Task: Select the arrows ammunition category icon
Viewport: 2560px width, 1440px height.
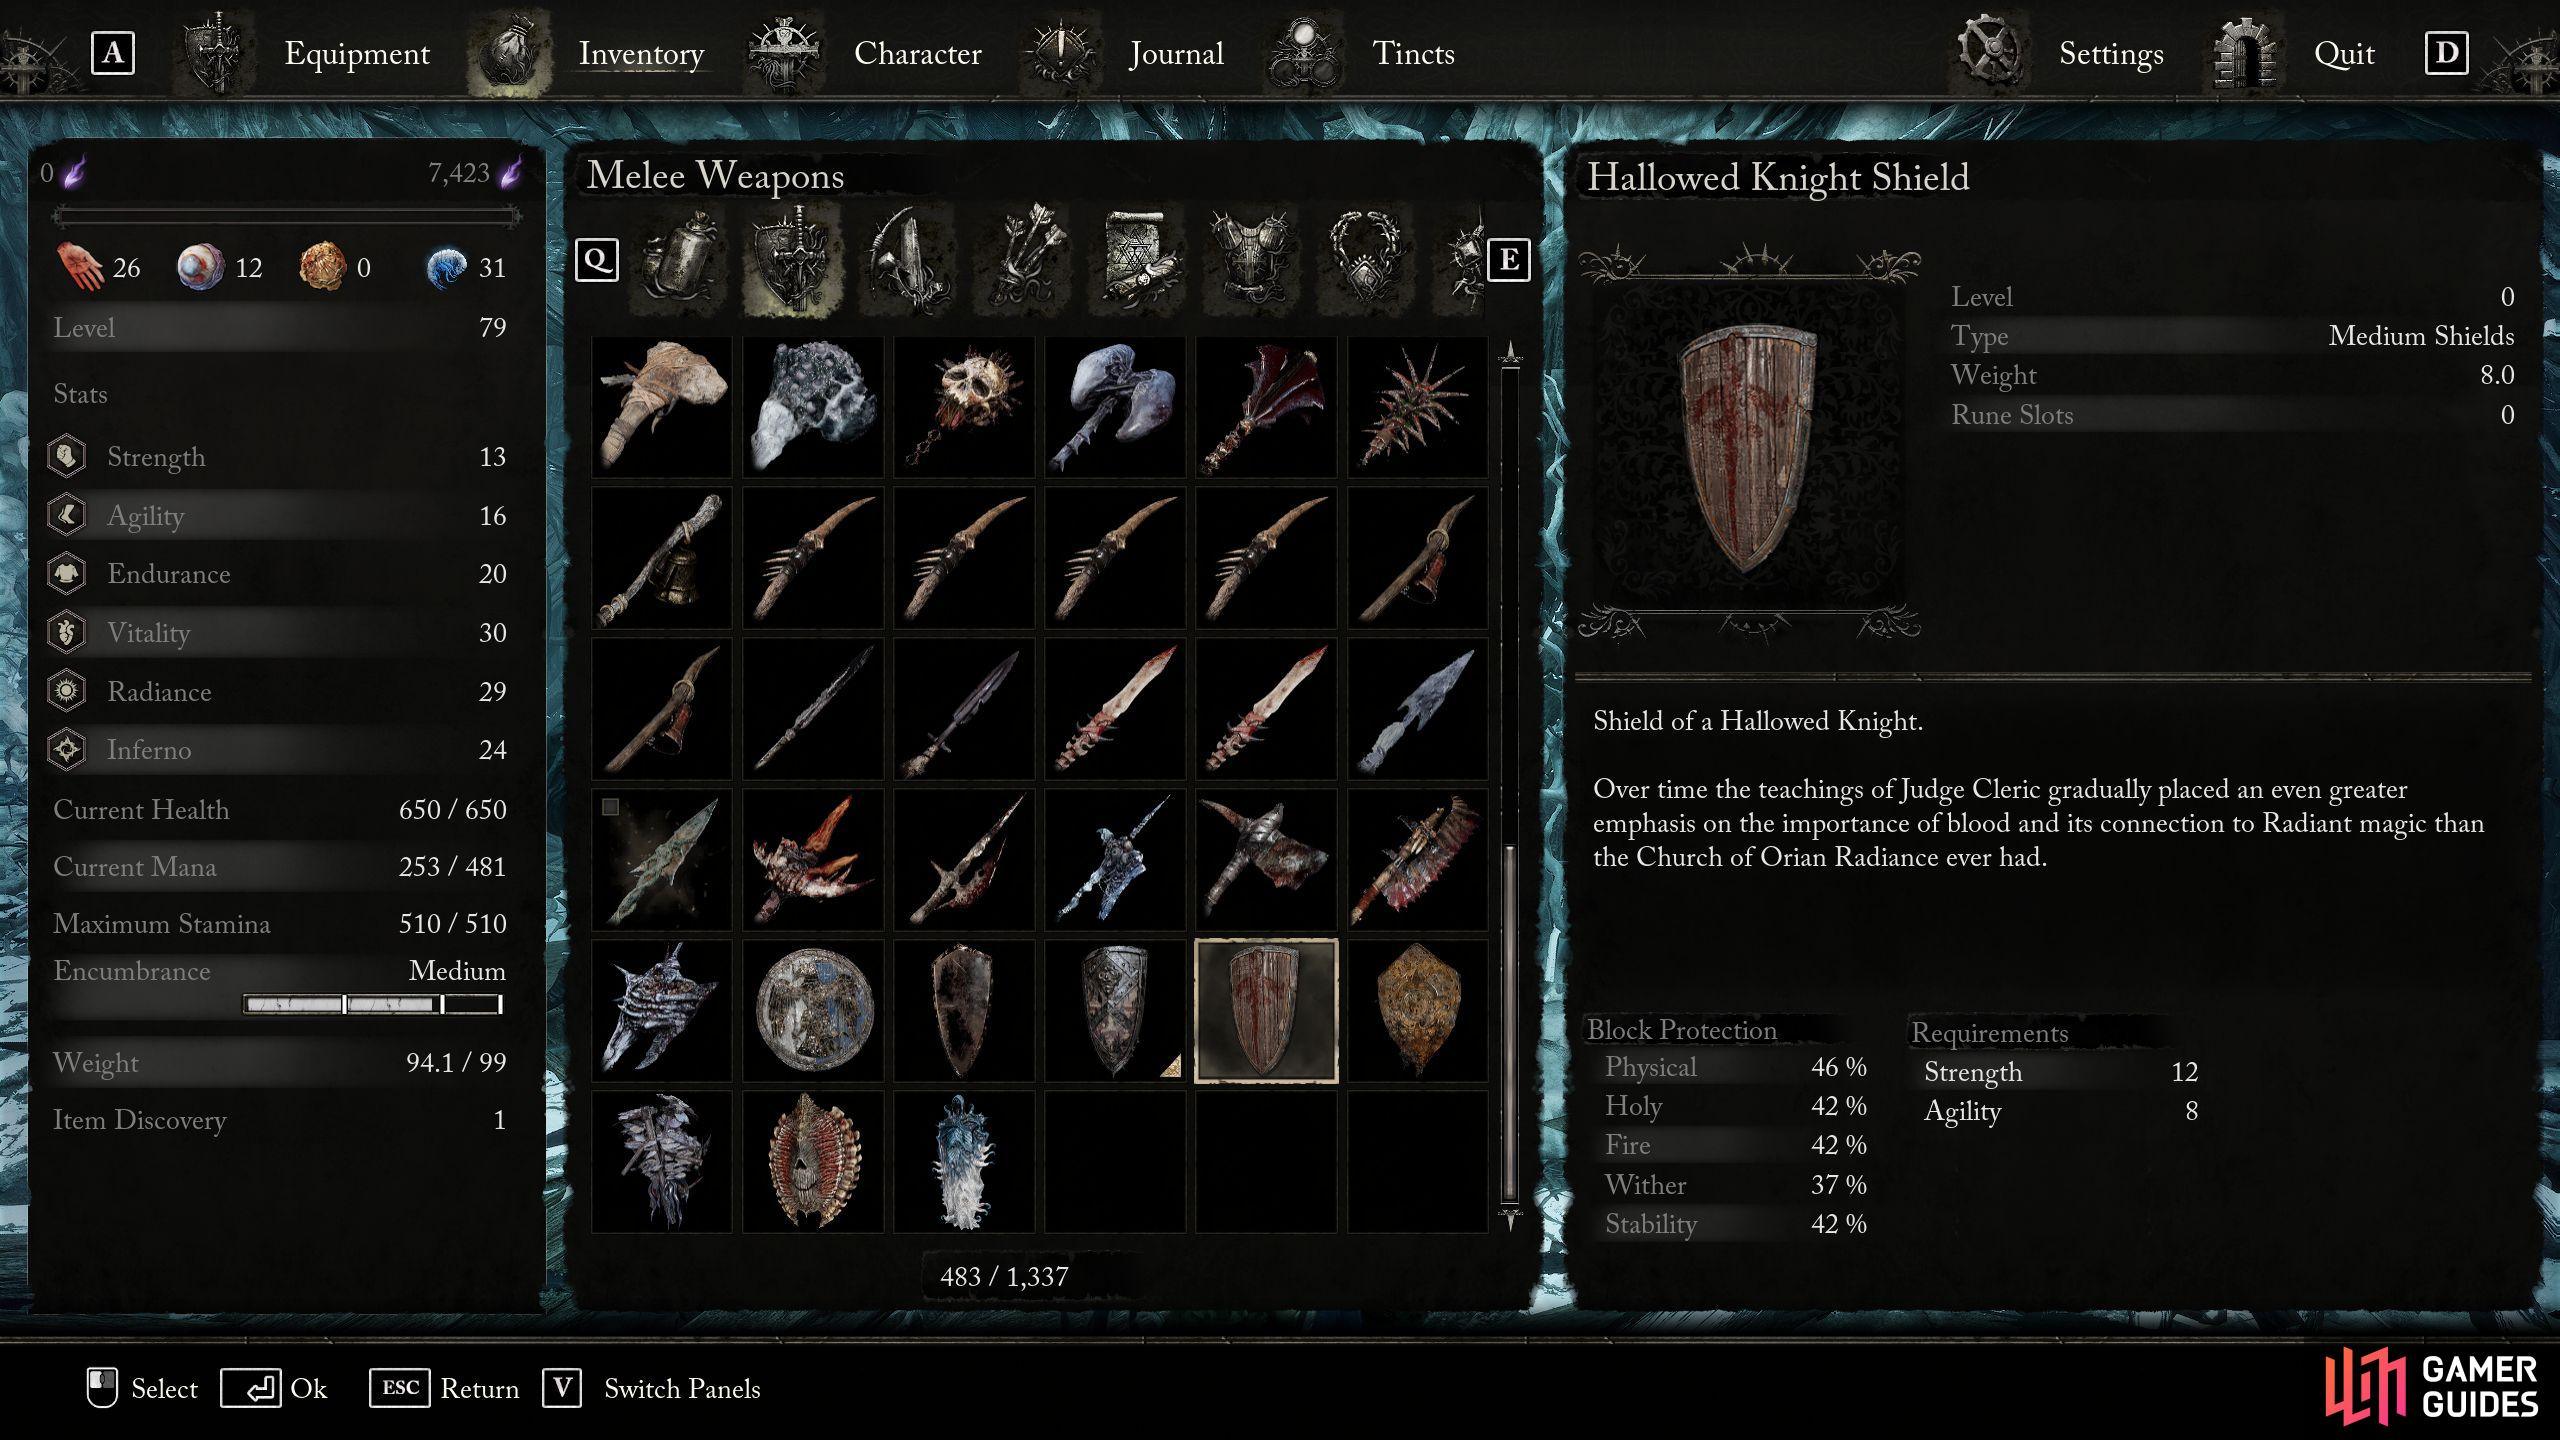Action: [x=1025, y=260]
